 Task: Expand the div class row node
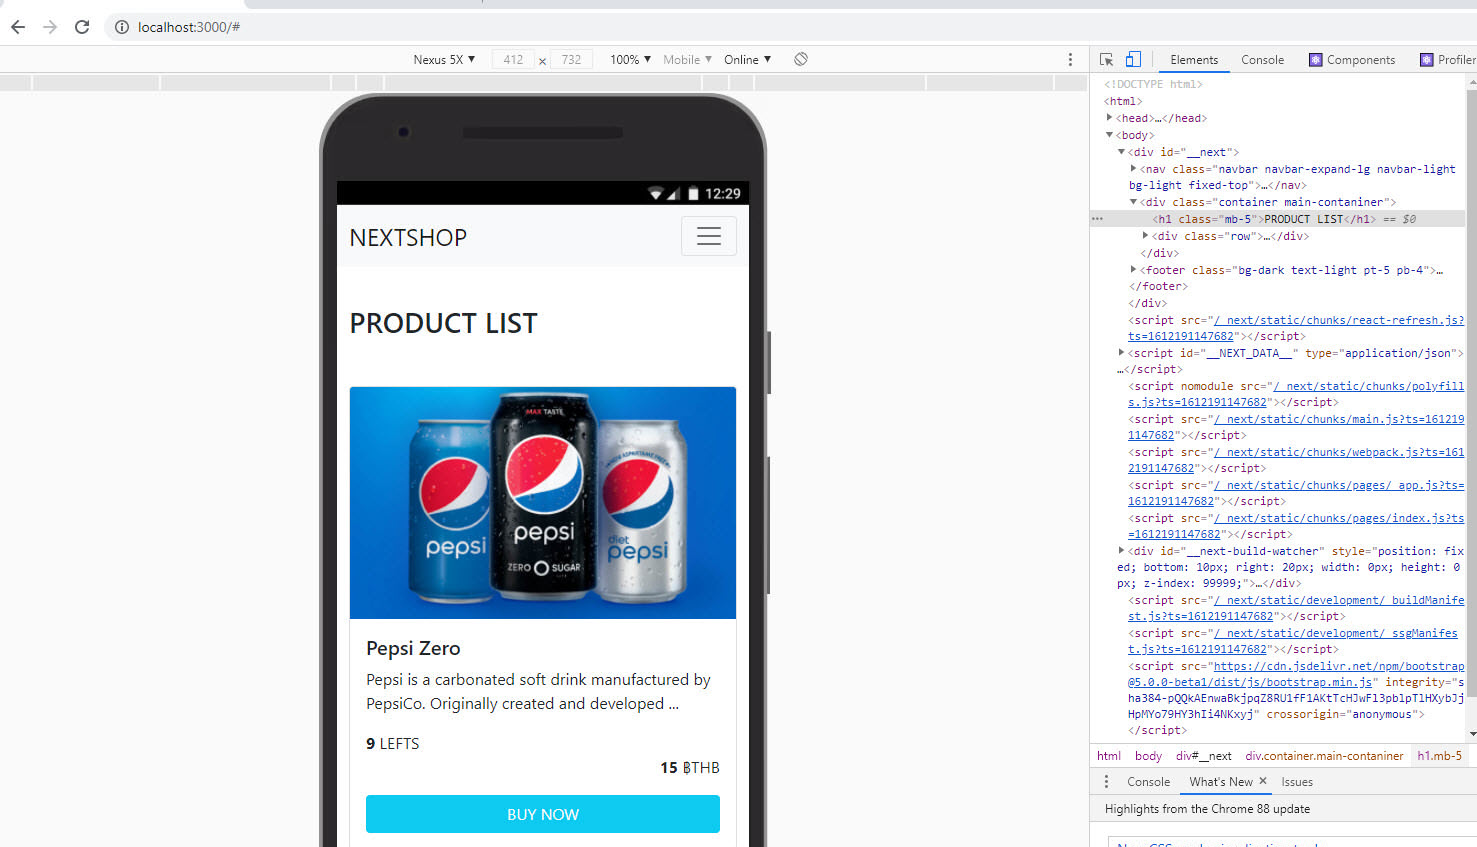coord(1145,236)
